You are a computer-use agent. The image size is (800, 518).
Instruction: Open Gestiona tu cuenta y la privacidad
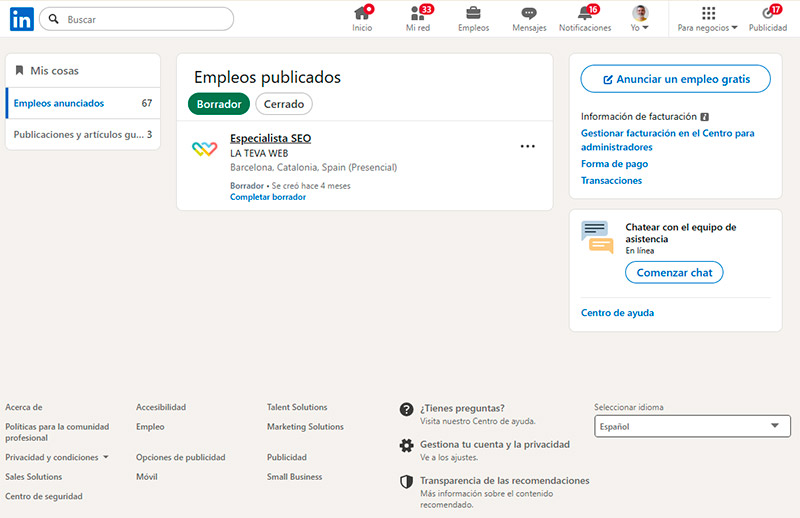pyautogui.click(x=495, y=445)
